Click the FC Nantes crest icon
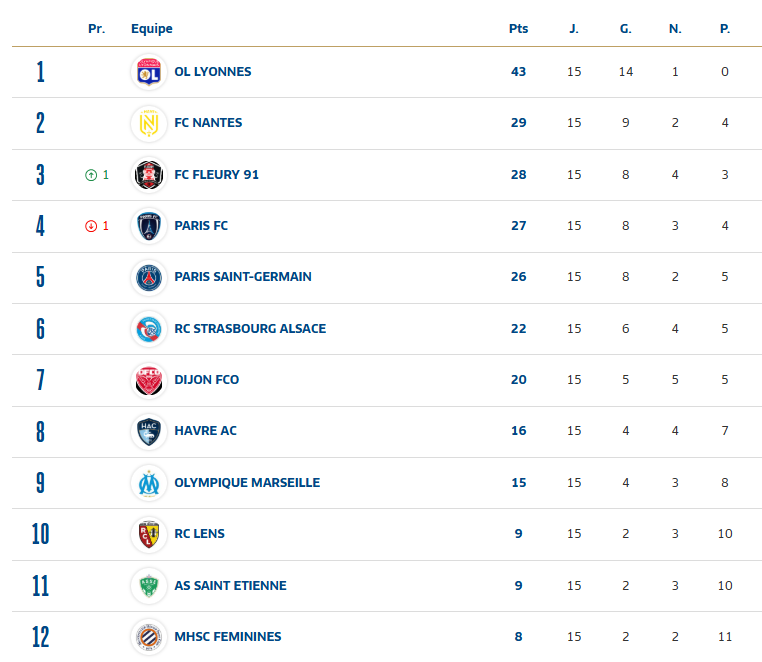Viewport: 762px width, 662px height. click(x=149, y=123)
